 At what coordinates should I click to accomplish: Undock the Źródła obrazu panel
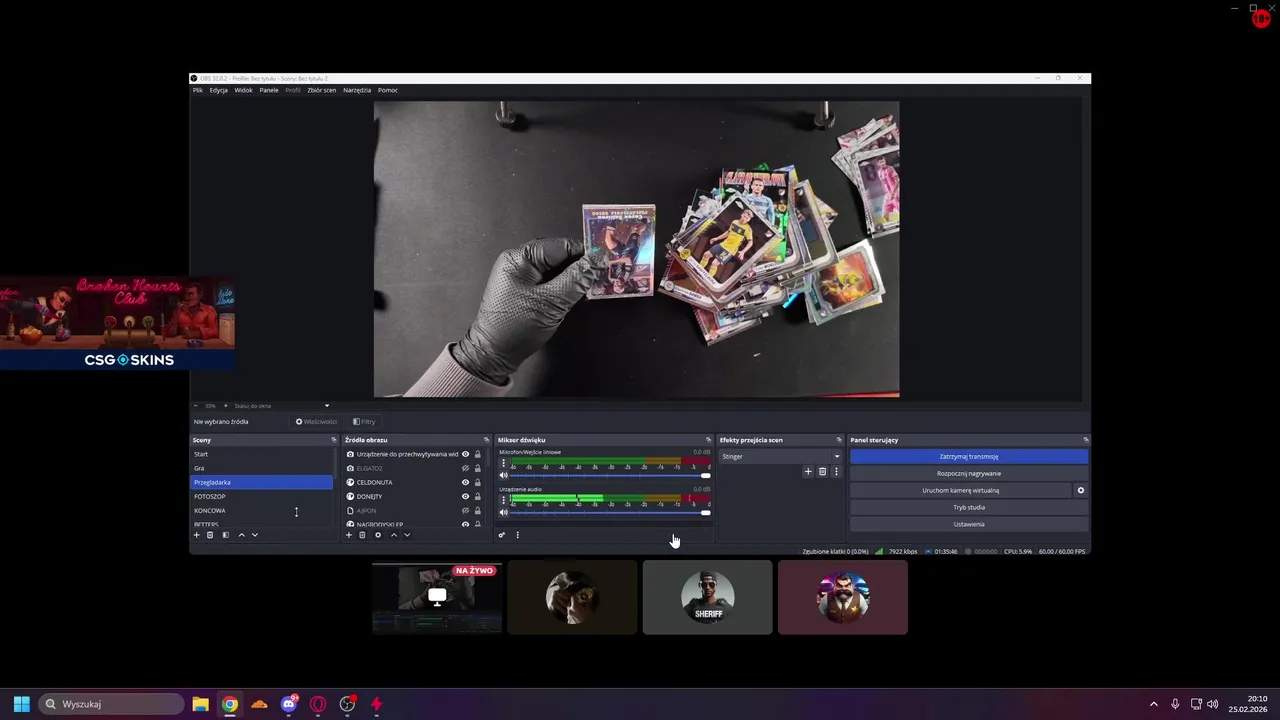point(487,440)
